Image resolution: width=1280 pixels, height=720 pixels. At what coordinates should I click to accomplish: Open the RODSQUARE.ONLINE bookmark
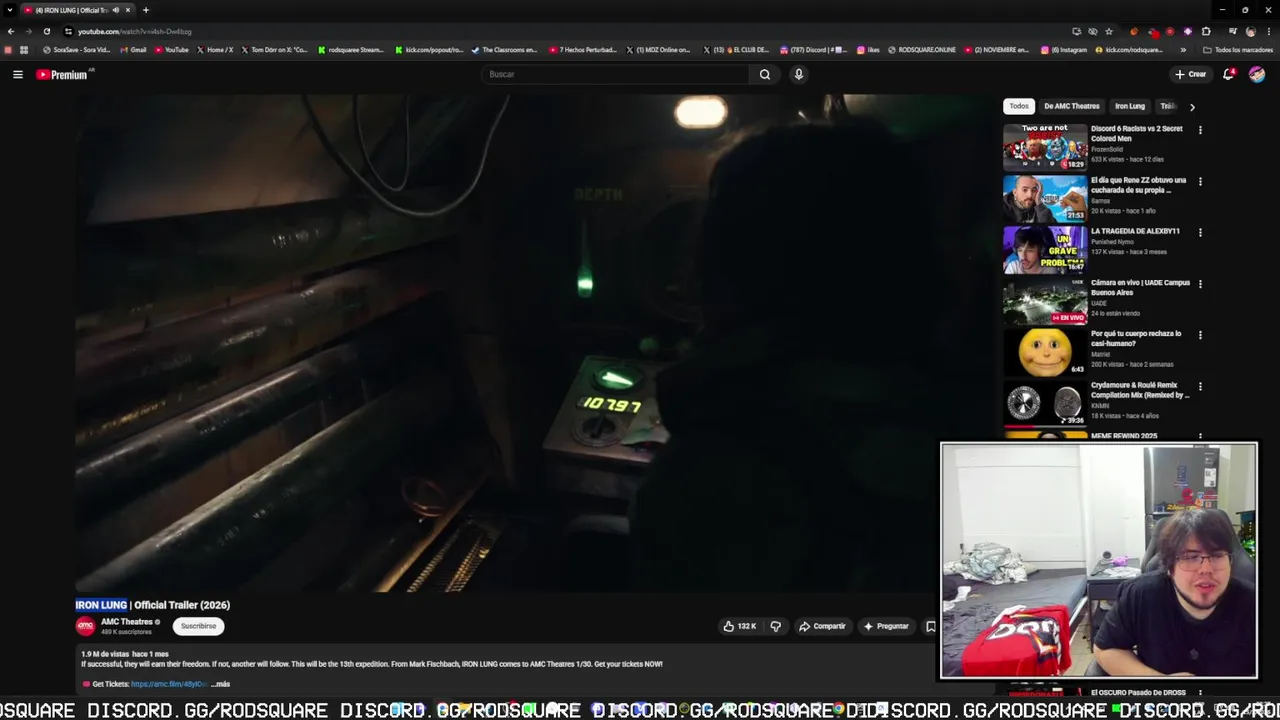922,49
